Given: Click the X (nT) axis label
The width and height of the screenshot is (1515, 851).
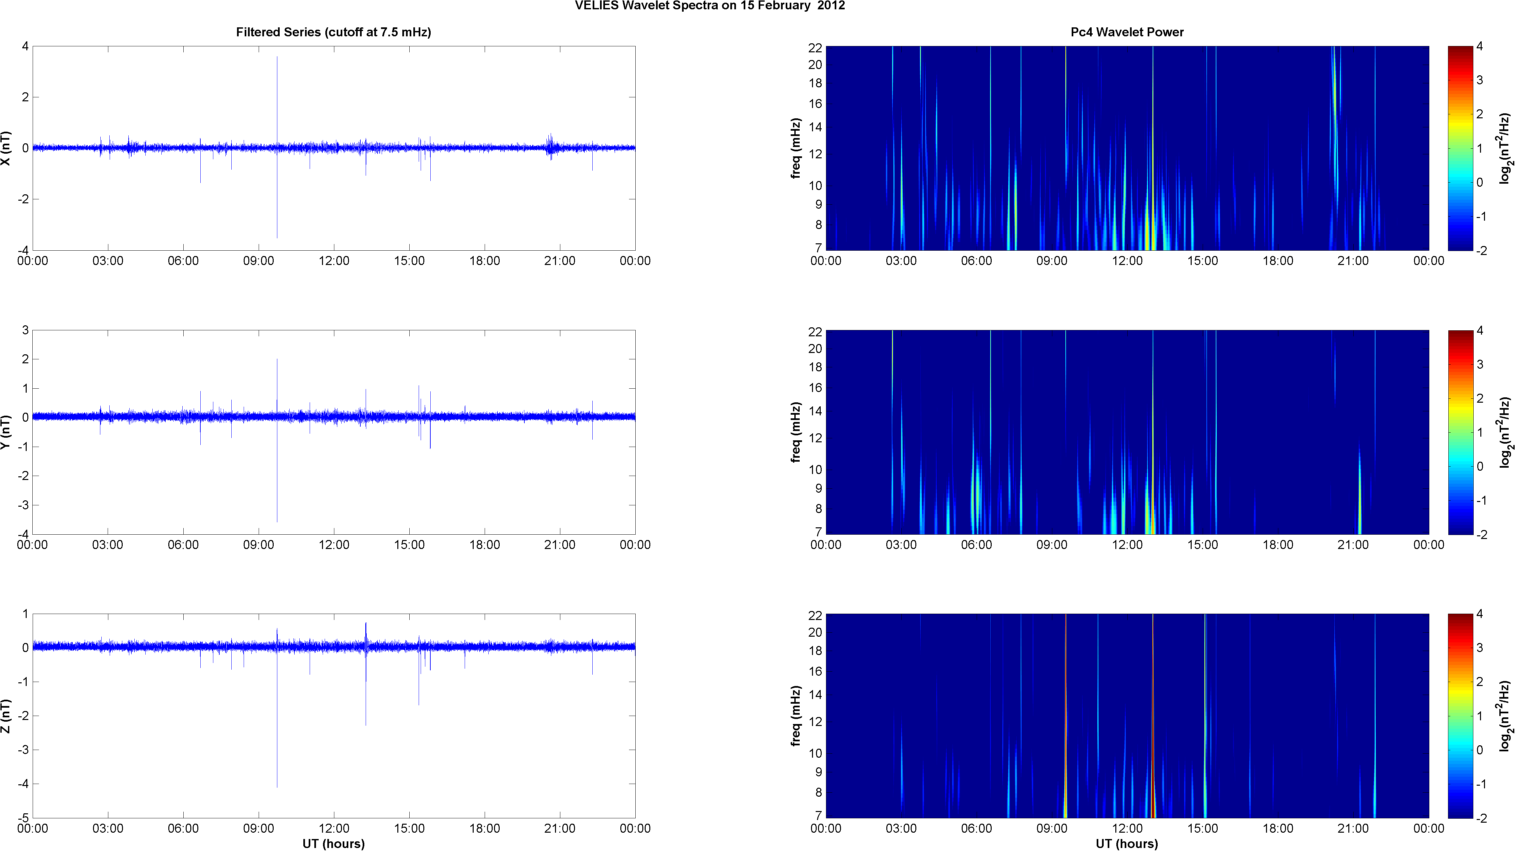Looking at the screenshot, I should click(x=8, y=148).
